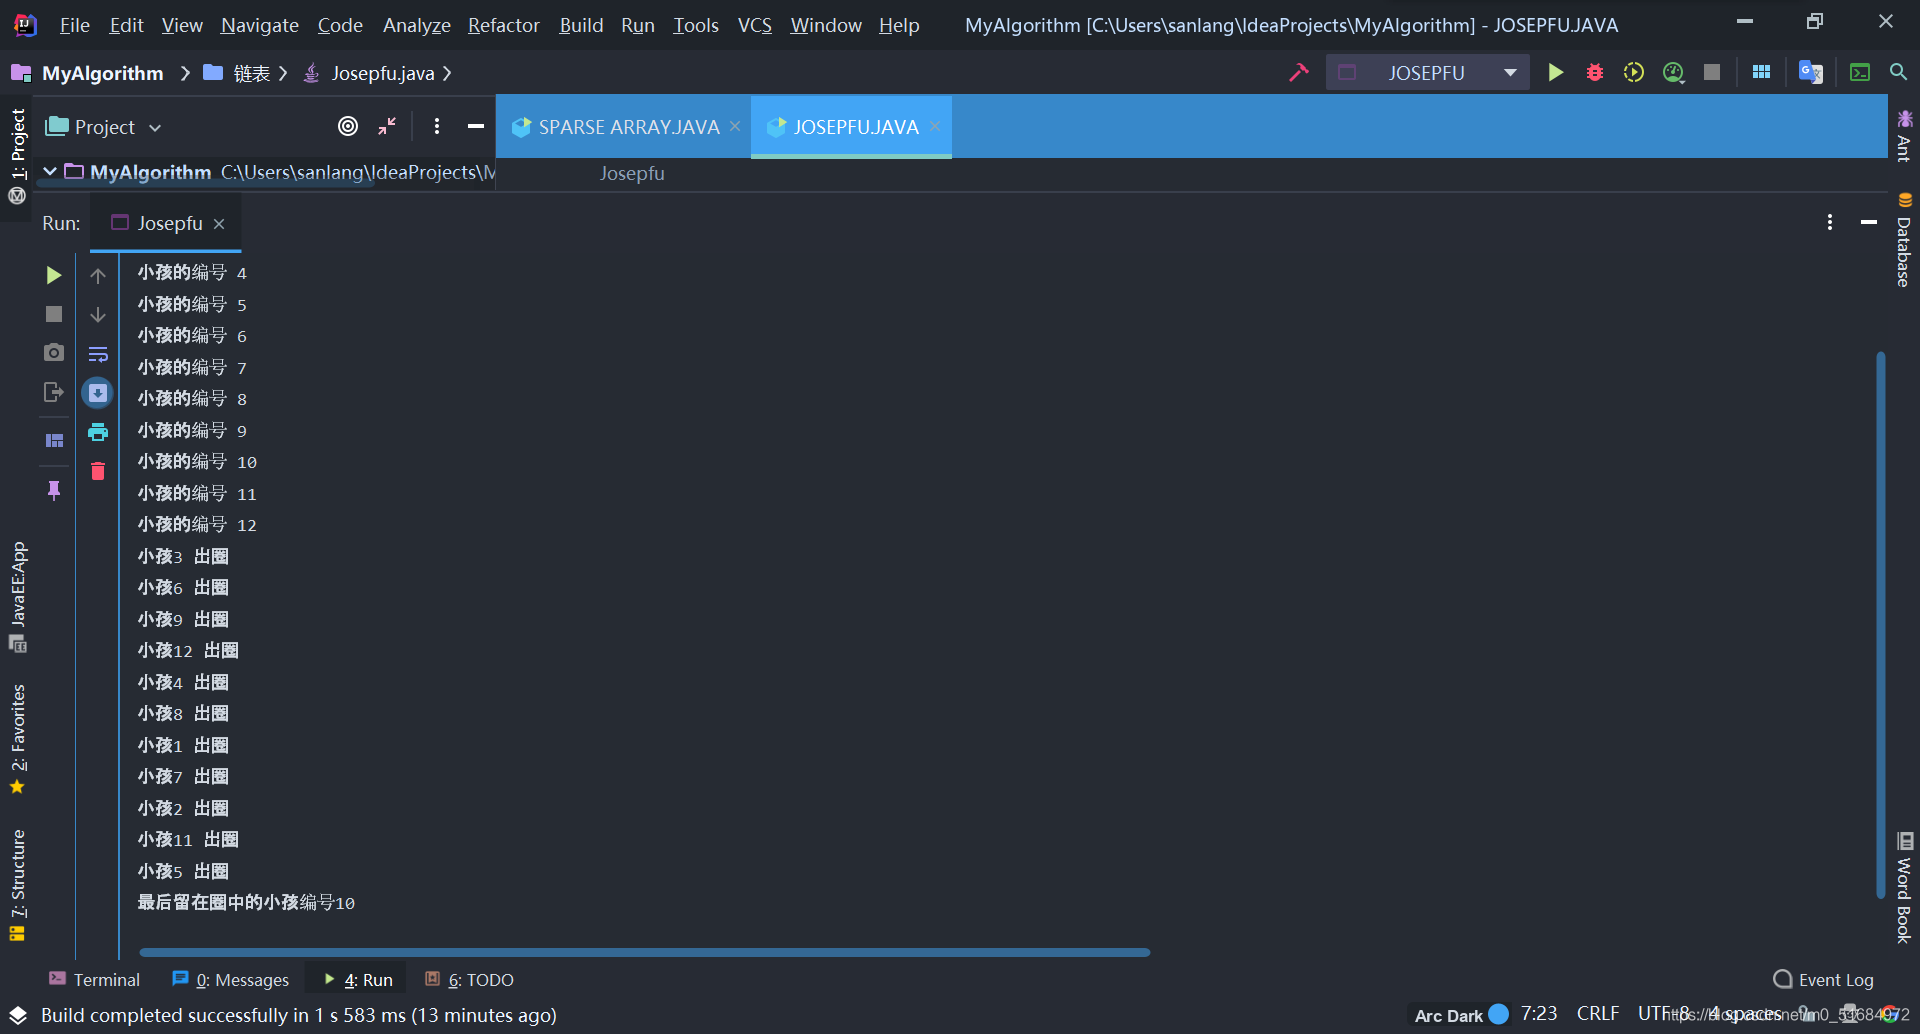Click the Build project hammer icon
The image size is (1920, 1034).
1298,72
